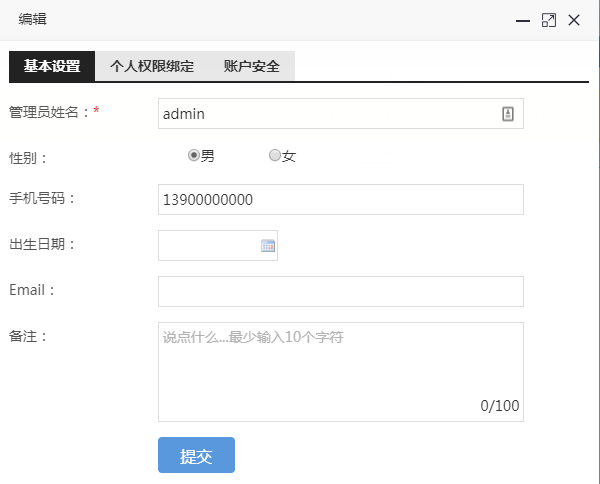Open the calendar date picker icon
The width and height of the screenshot is (600, 484).
coord(268,245)
